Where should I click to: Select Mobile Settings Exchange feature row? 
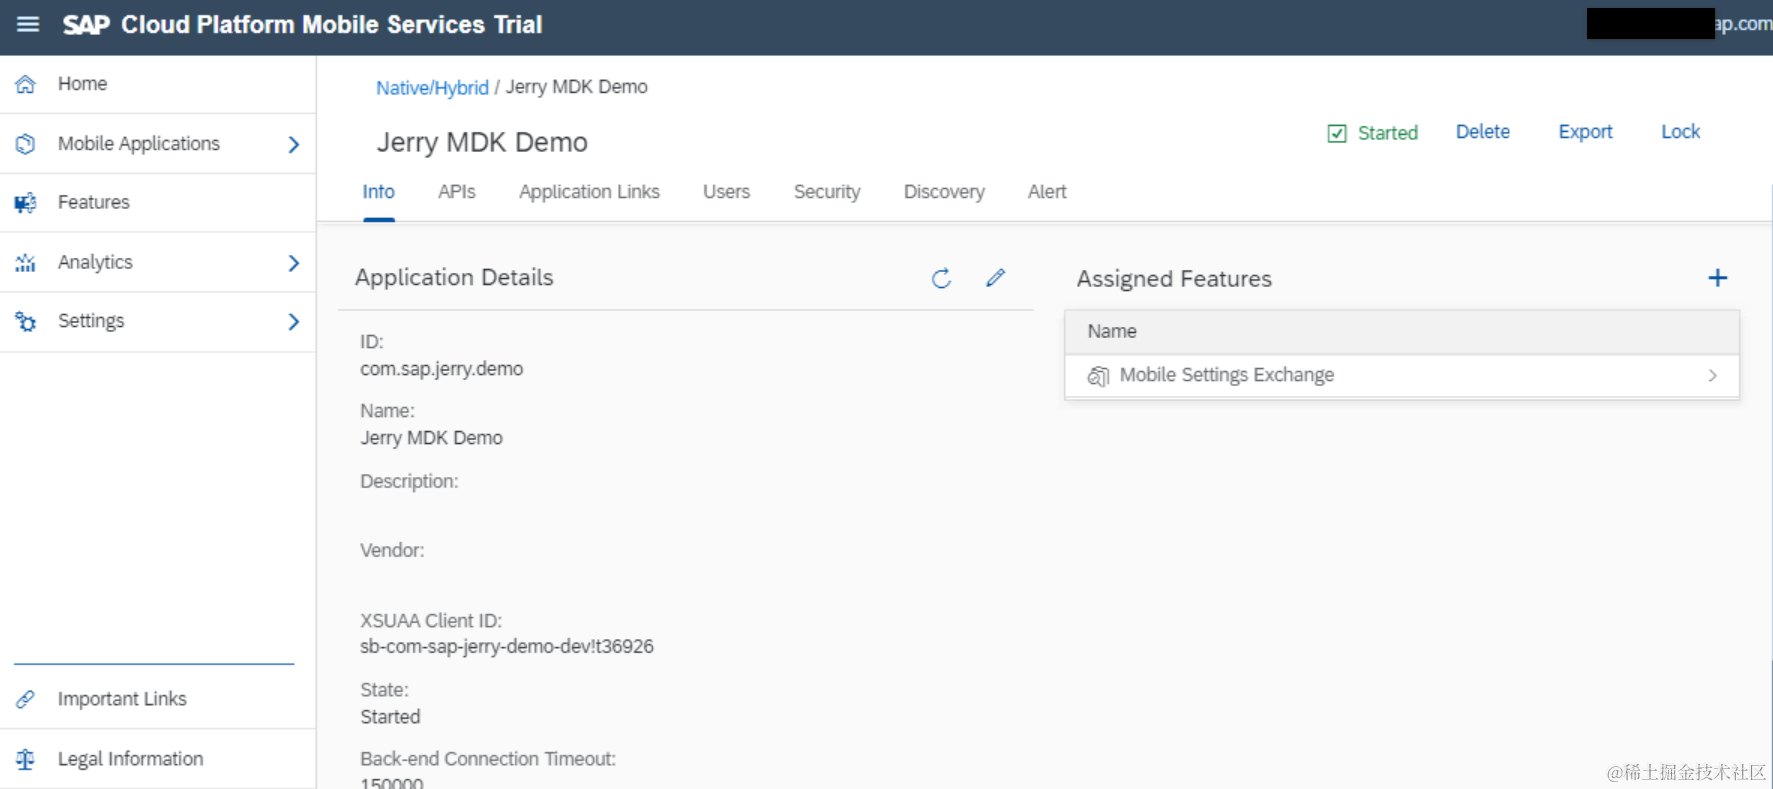coord(1402,376)
